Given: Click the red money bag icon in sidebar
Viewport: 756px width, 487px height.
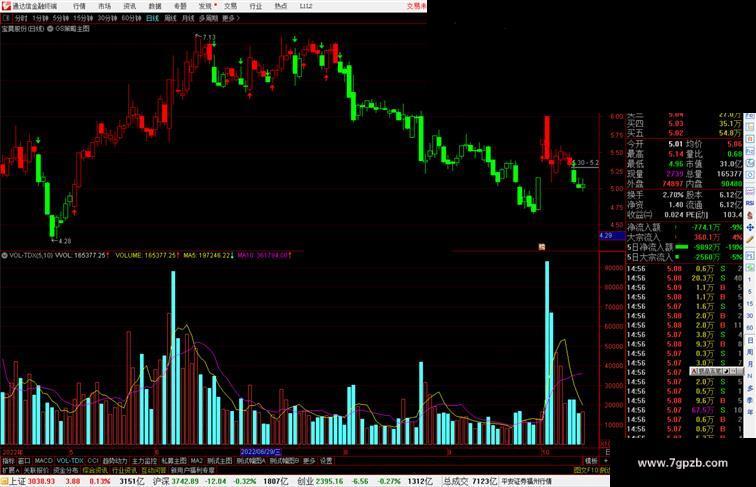Looking at the screenshot, I should (x=750, y=215).
